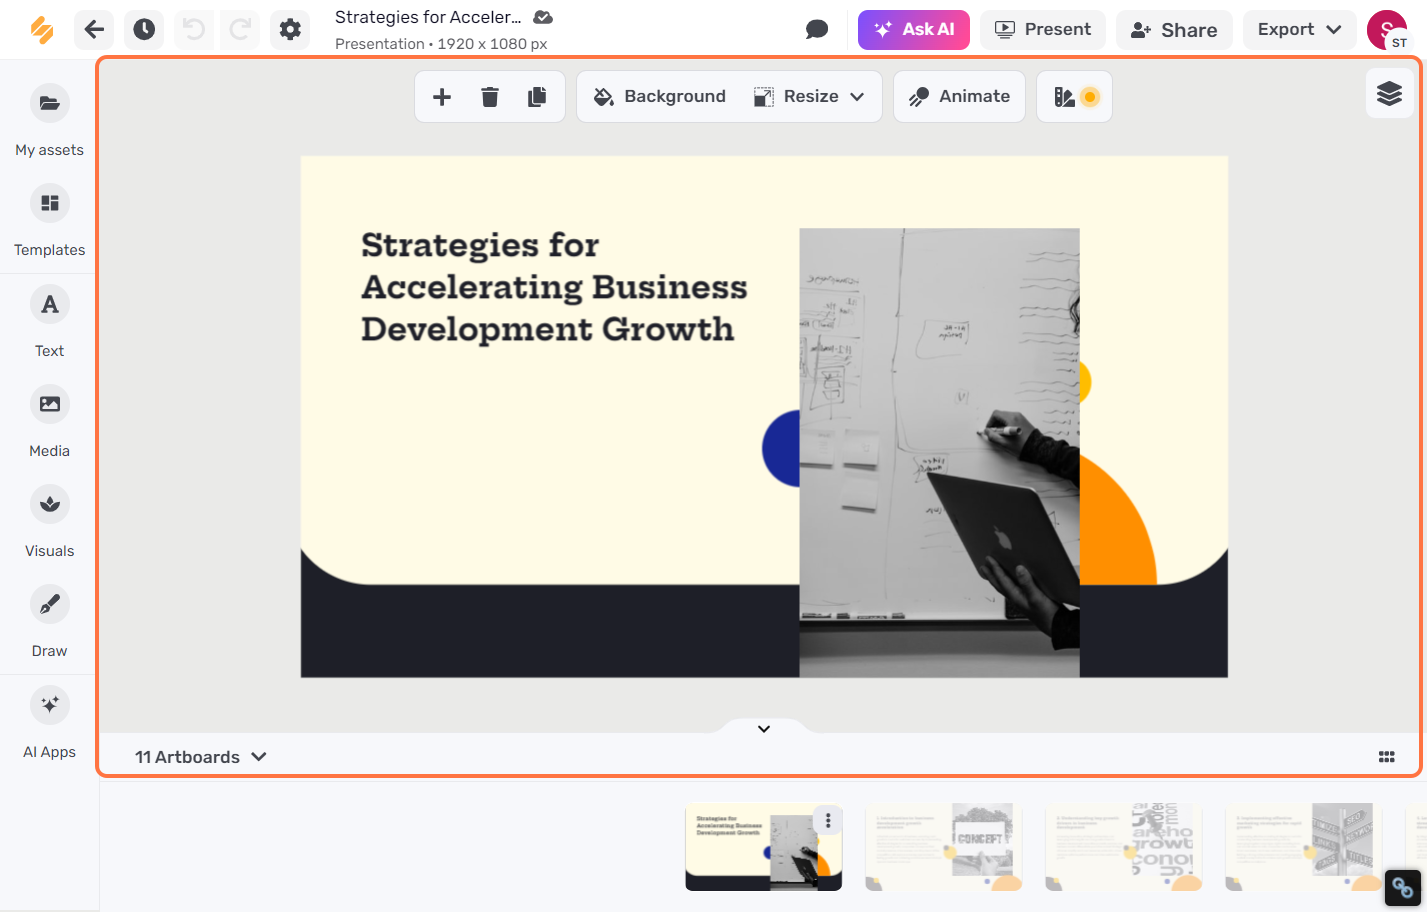Start presentation with Present button

pyautogui.click(x=1043, y=30)
